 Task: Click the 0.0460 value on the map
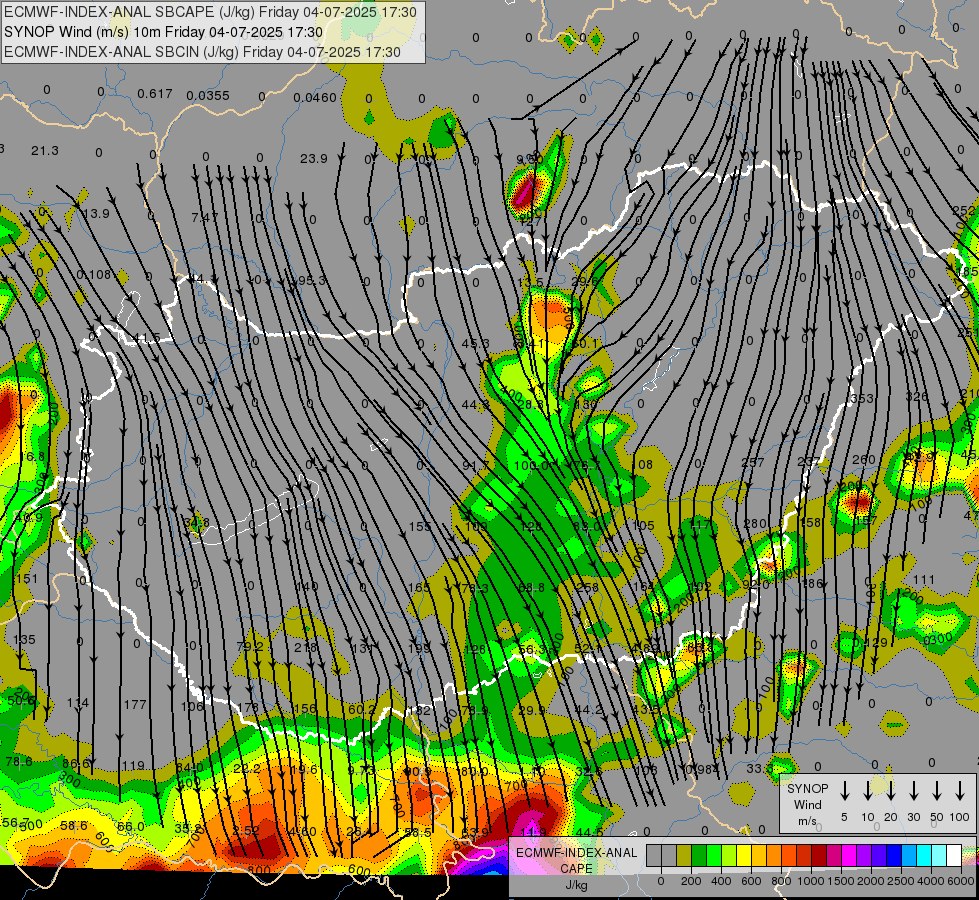pyautogui.click(x=315, y=97)
